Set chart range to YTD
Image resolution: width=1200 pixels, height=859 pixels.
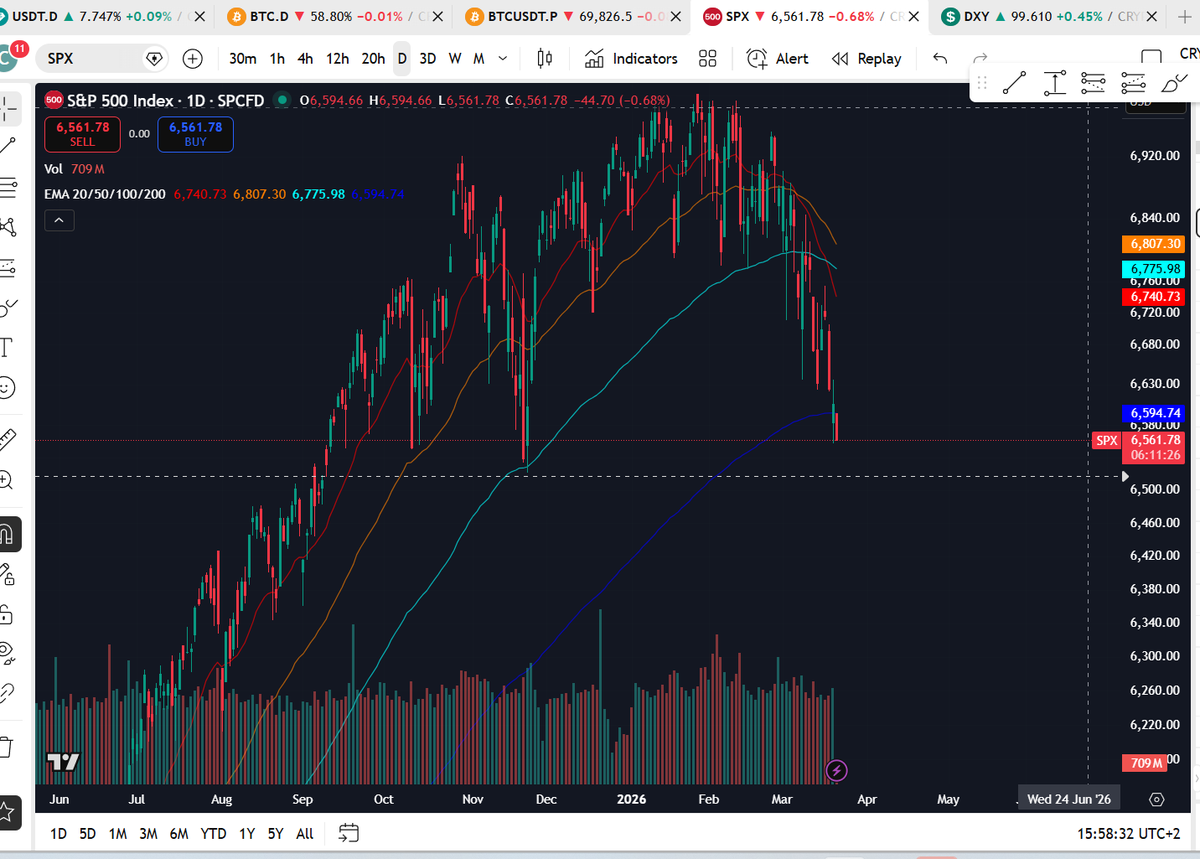point(213,833)
